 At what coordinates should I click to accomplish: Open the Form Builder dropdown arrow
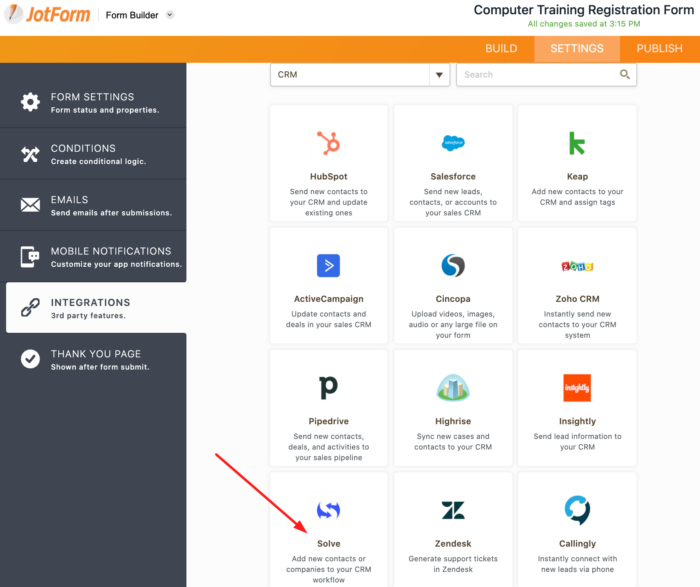tap(170, 15)
